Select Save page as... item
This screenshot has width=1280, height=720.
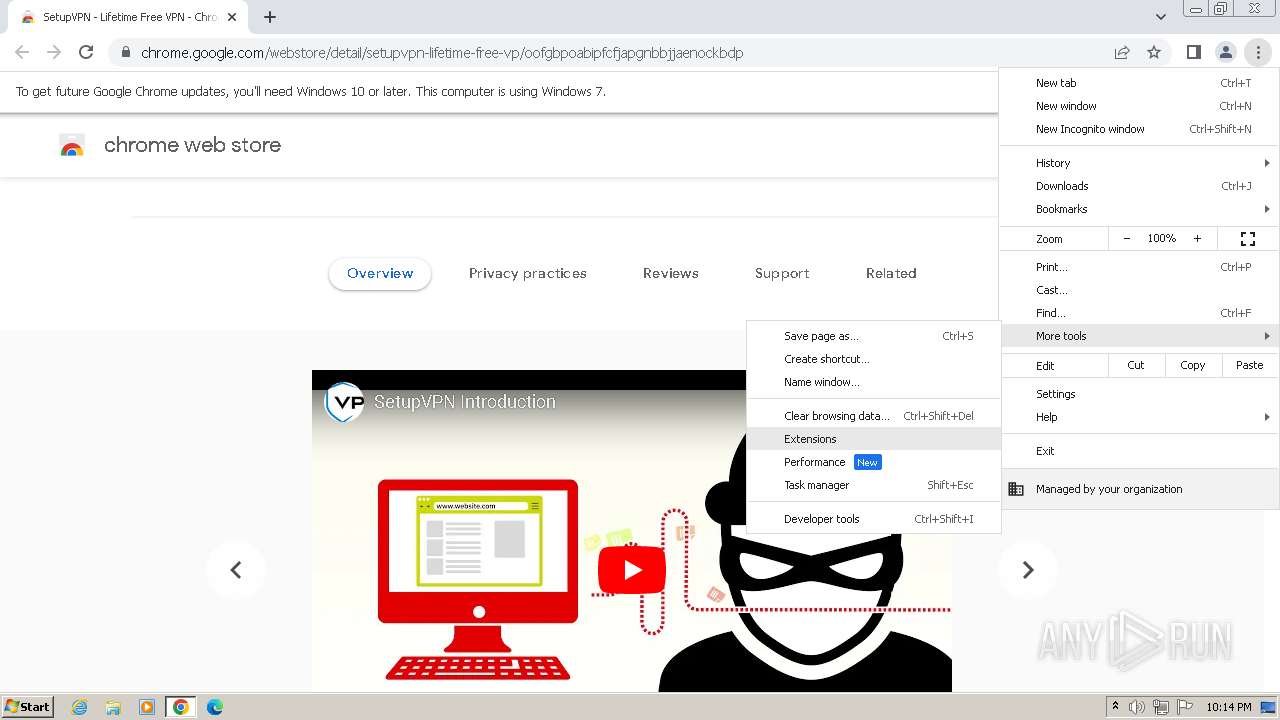tap(873, 336)
